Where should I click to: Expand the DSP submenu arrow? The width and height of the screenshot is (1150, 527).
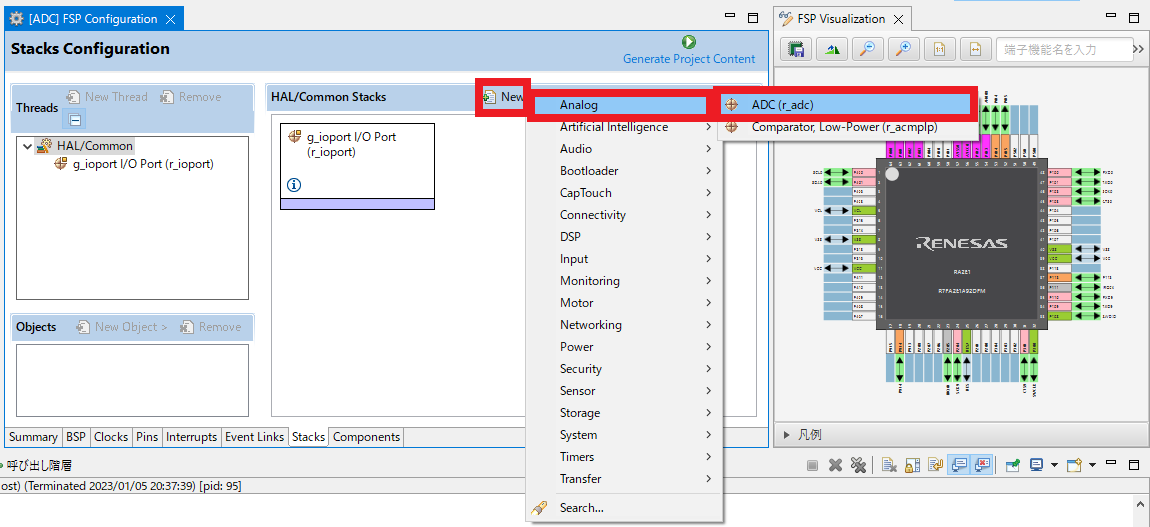click(708, 237)
